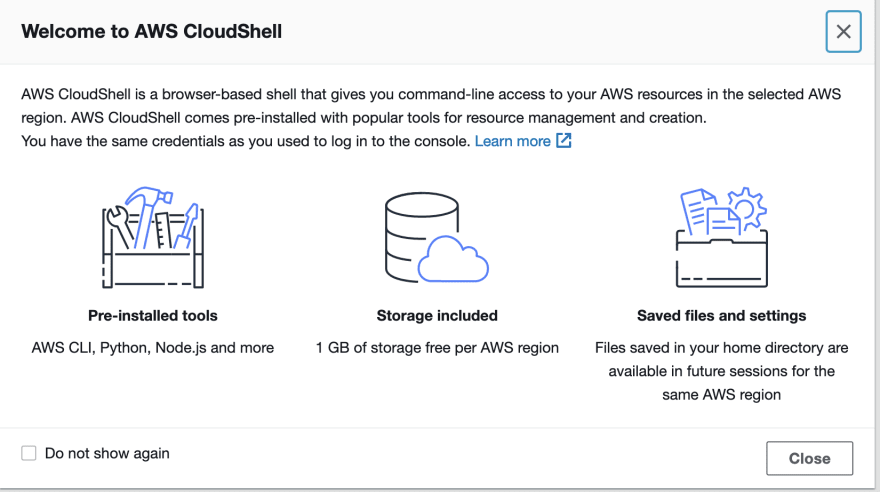Click the gear in the settings illustration
The image size is (880, 492).
[x=748, y=209]
